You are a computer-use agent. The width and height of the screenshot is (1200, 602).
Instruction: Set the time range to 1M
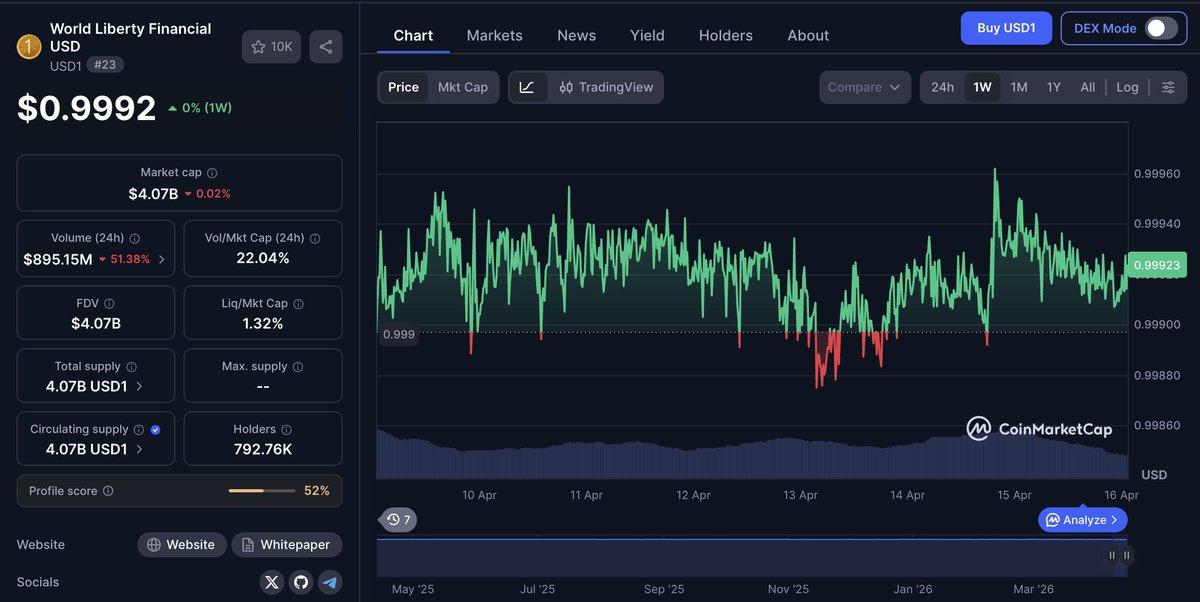(x=1019, y=87)
